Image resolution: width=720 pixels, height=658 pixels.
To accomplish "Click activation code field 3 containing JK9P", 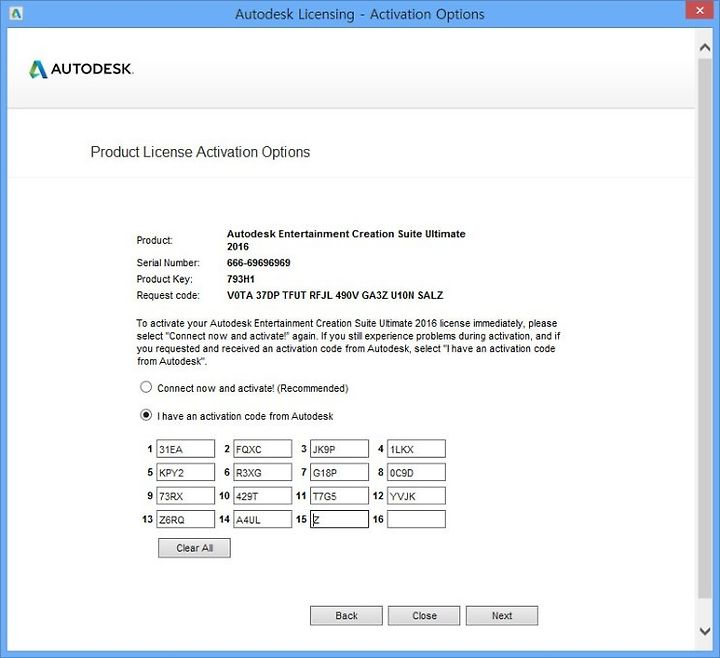I will pos(339,449).
